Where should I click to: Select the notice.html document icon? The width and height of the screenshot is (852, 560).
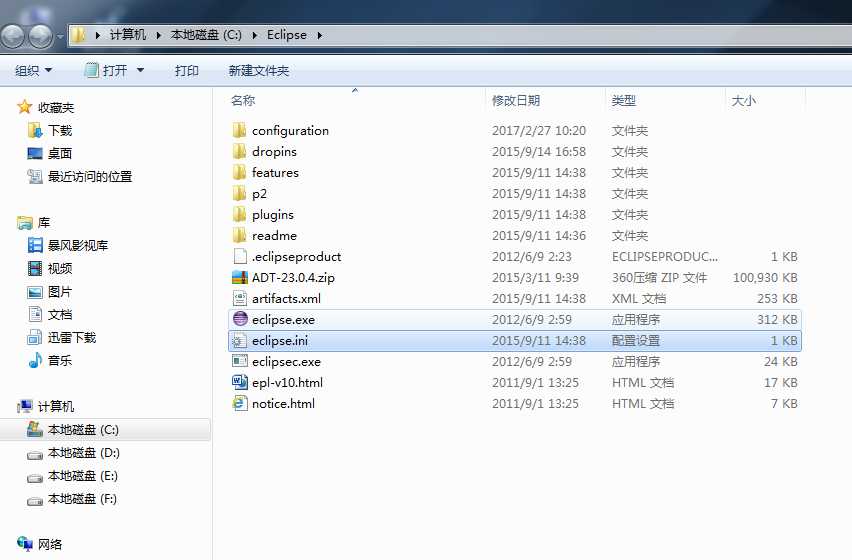[240, 404]
